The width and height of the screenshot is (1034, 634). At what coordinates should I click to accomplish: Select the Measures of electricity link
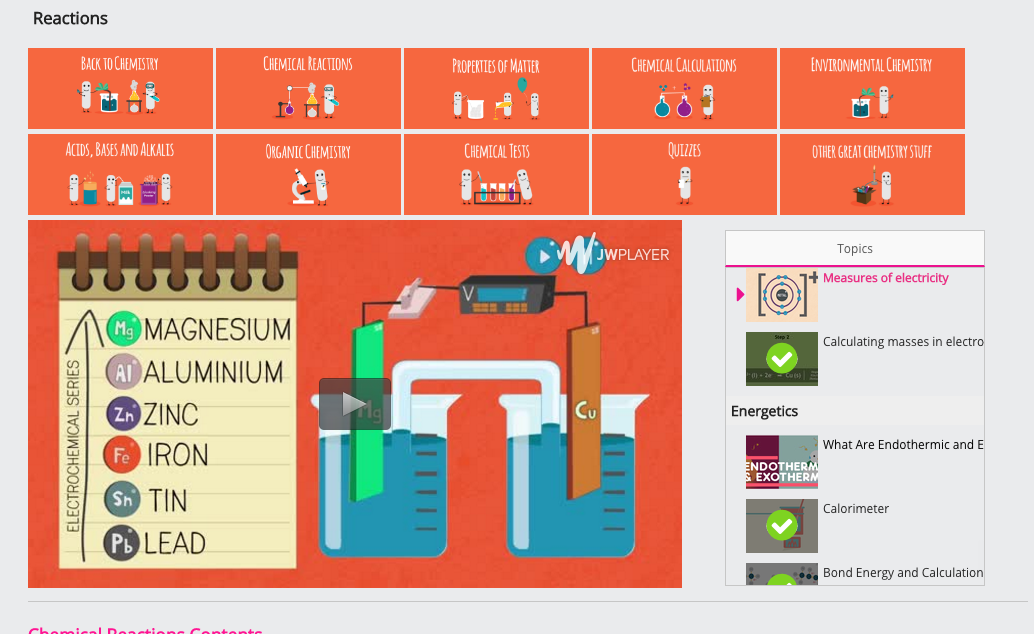(885, 278)
